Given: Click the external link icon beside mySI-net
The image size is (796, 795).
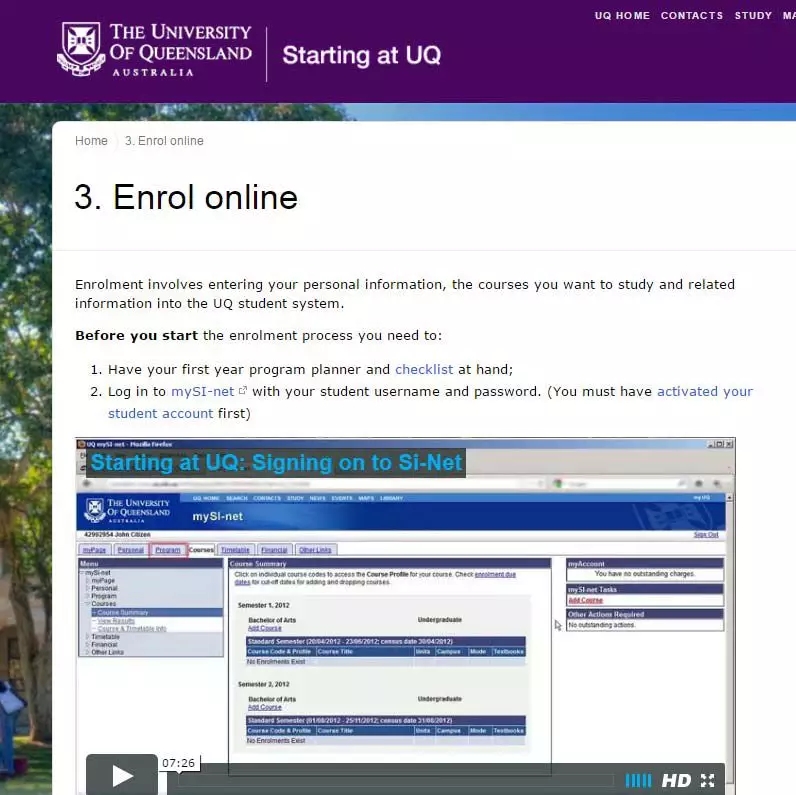Looking at the screenshot, I should tap(243, 392).
